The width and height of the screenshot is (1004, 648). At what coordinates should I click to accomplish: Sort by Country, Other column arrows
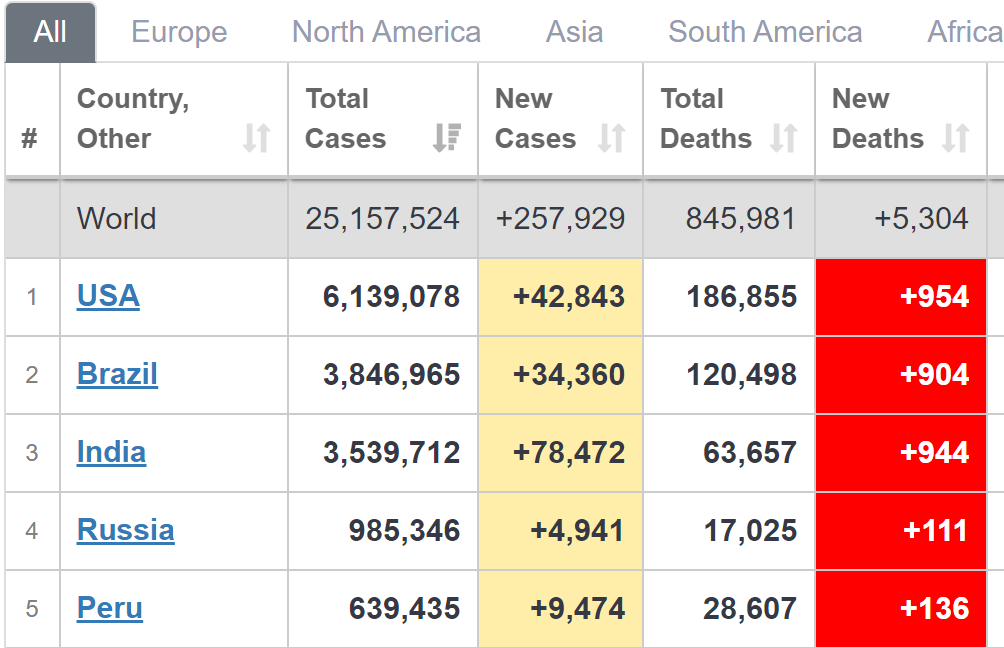tap(257, 138)
